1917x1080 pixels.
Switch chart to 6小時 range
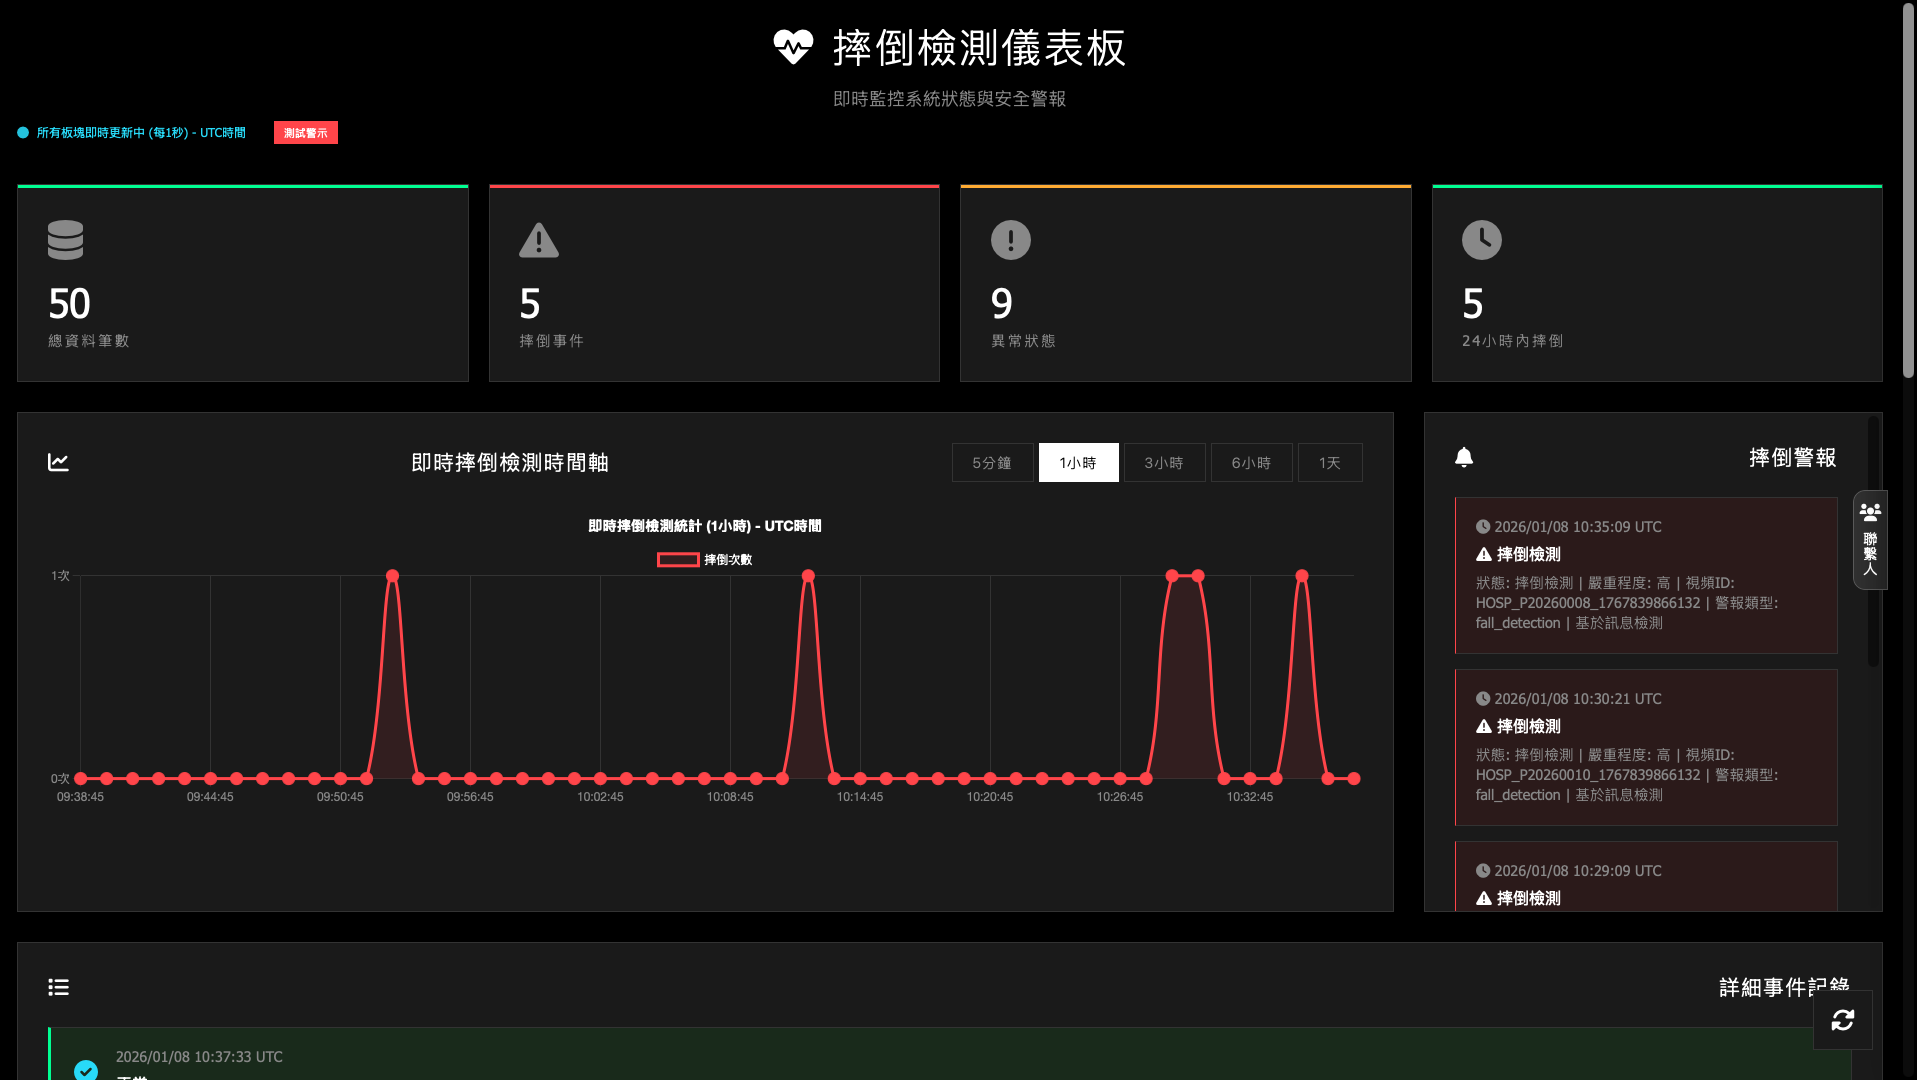(x=1251, y=463)
